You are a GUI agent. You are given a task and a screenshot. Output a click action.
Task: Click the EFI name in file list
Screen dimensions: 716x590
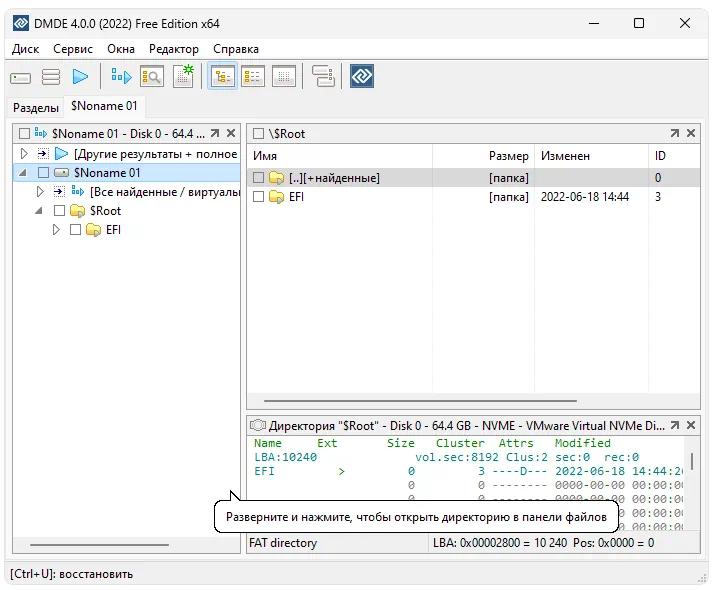tap(296, 197)
